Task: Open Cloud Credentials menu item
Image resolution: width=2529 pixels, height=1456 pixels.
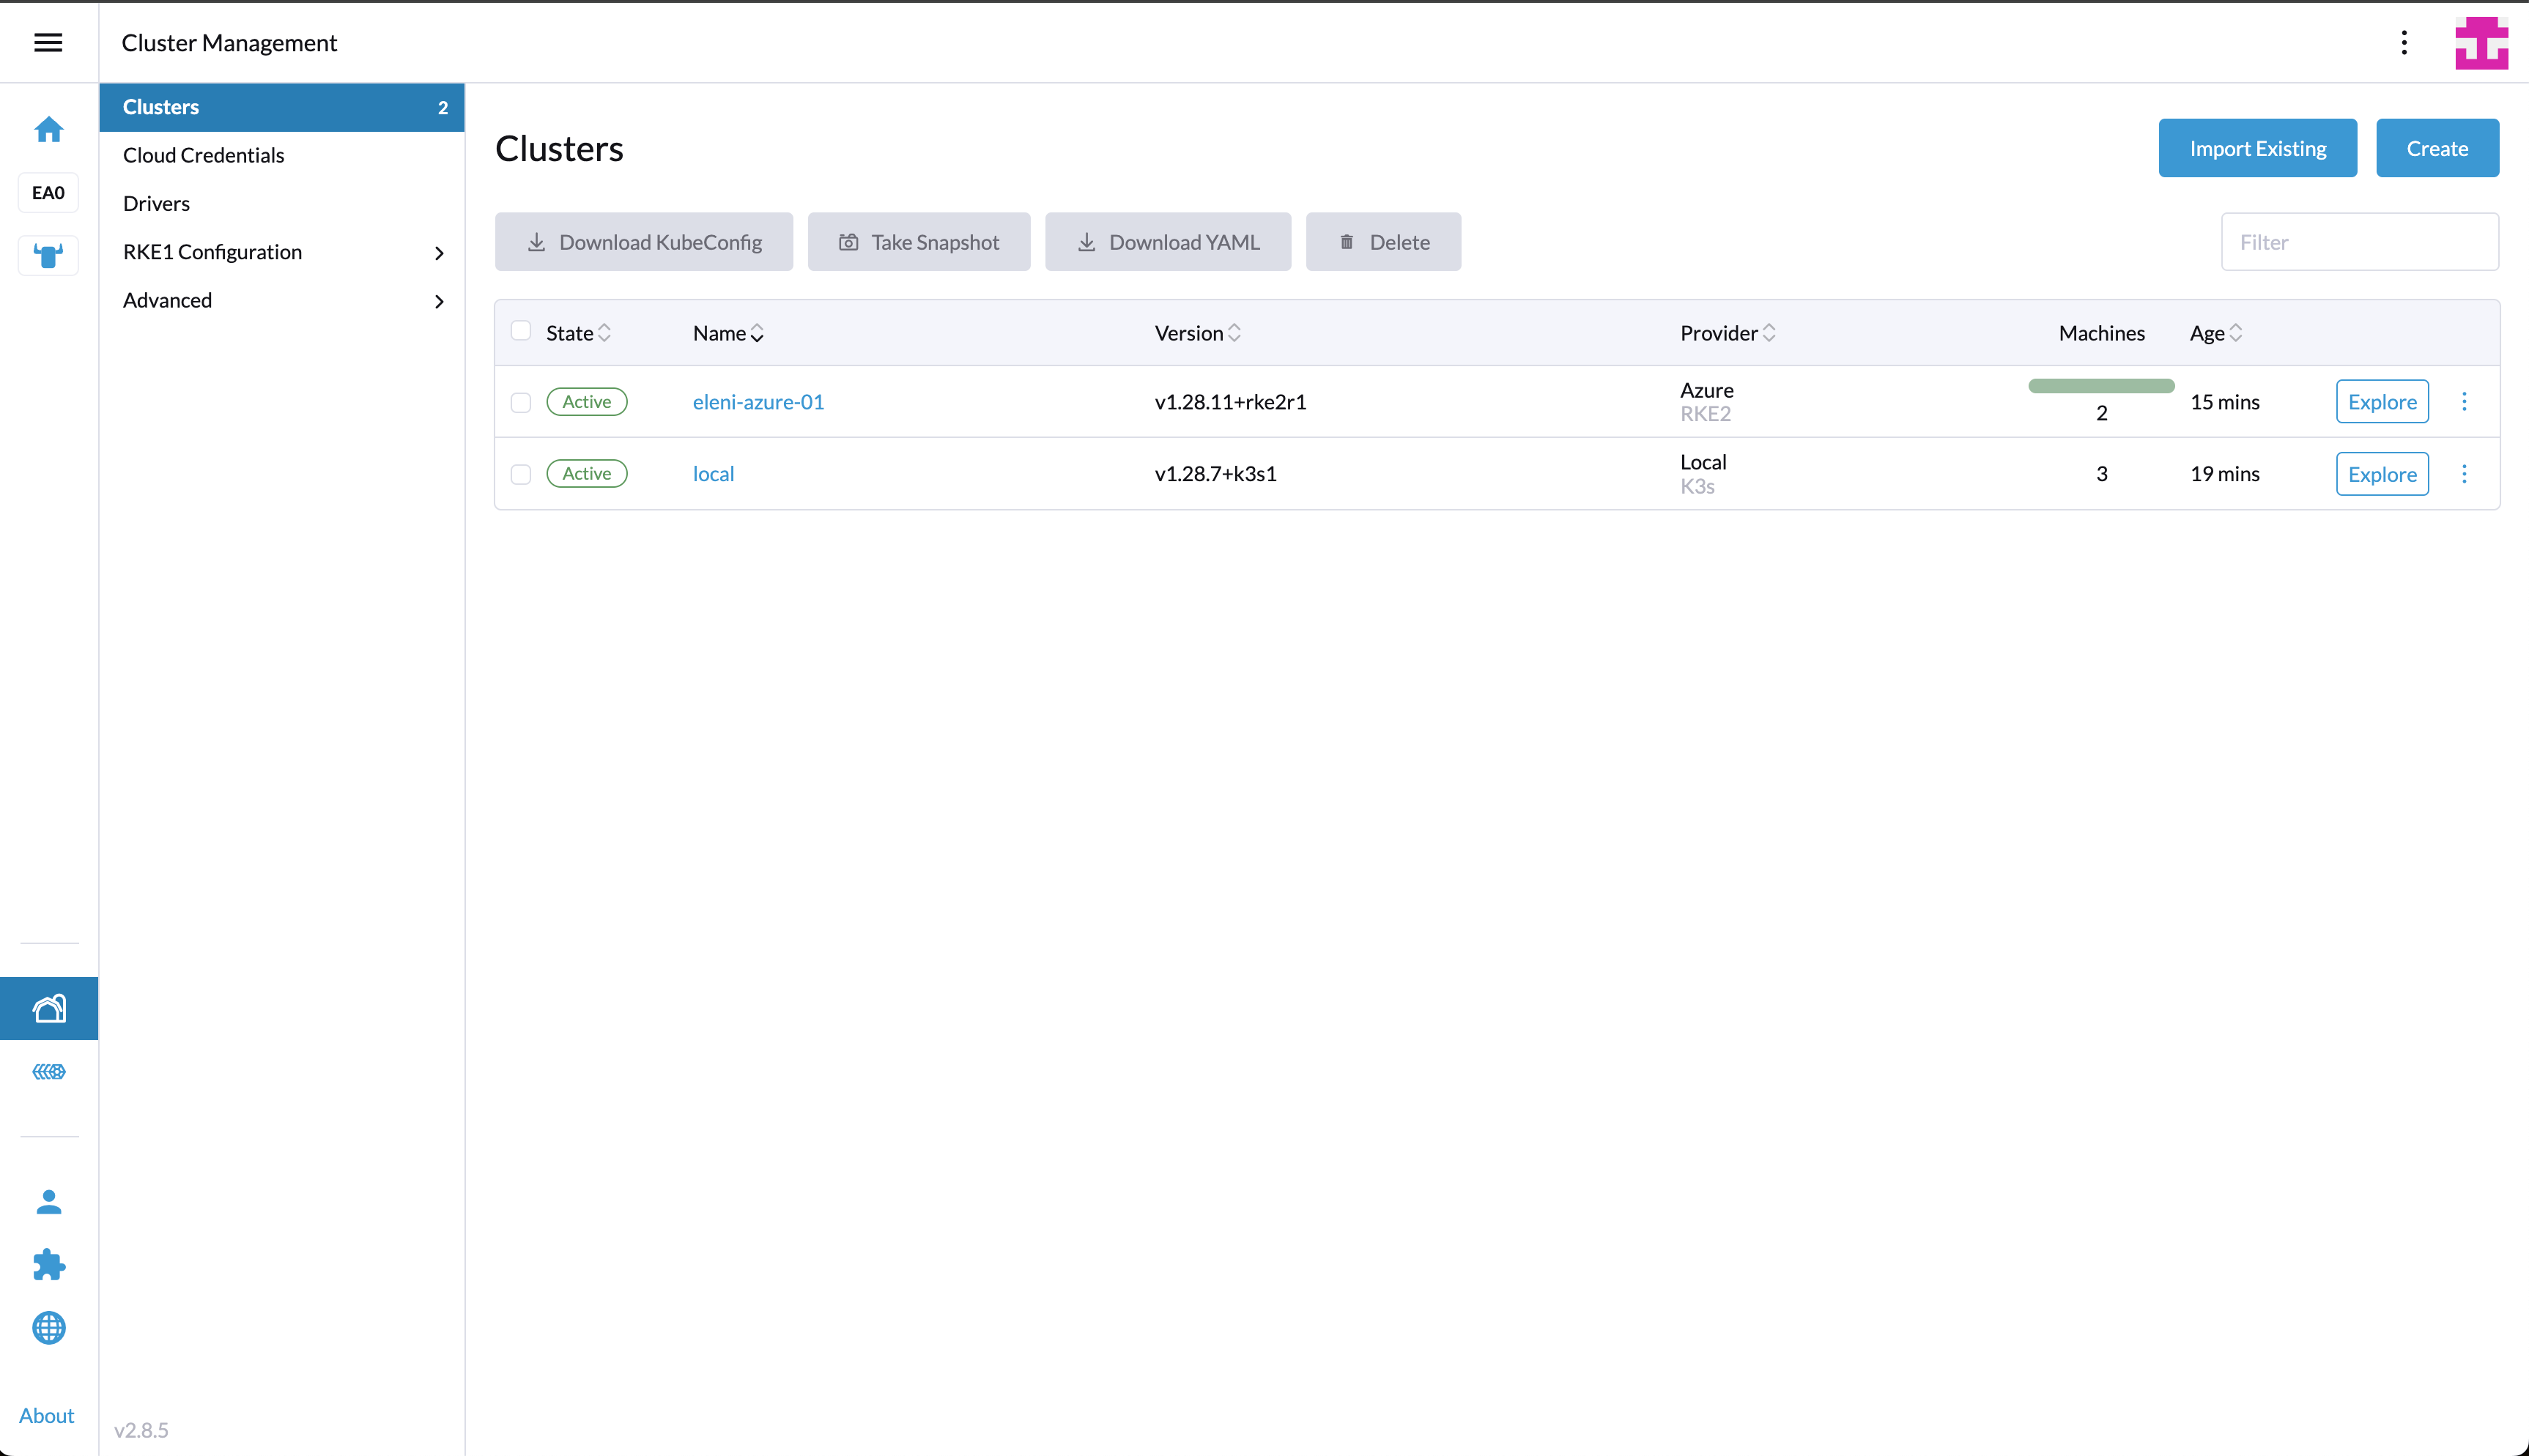Action: click(203, 155)
